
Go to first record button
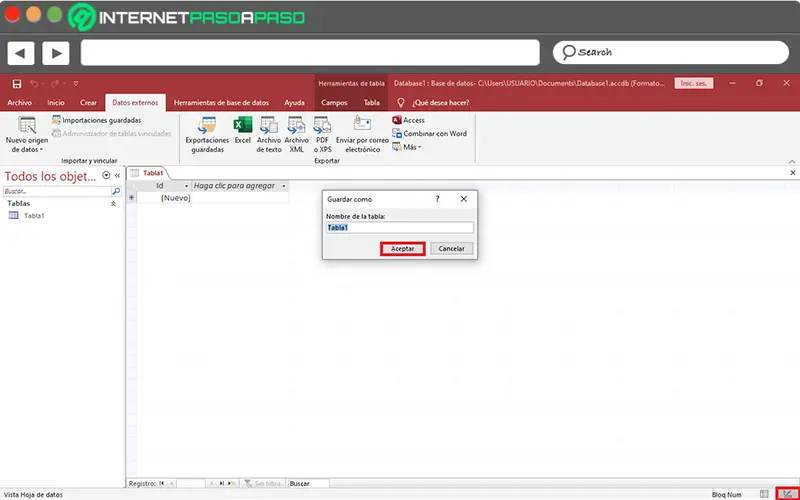coord(162,483)
